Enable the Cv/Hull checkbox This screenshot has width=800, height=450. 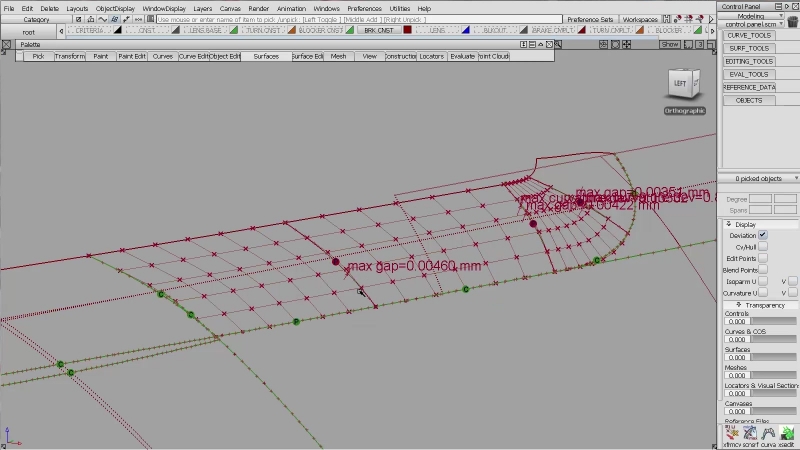pyautogui.click(x=763, y=247)
